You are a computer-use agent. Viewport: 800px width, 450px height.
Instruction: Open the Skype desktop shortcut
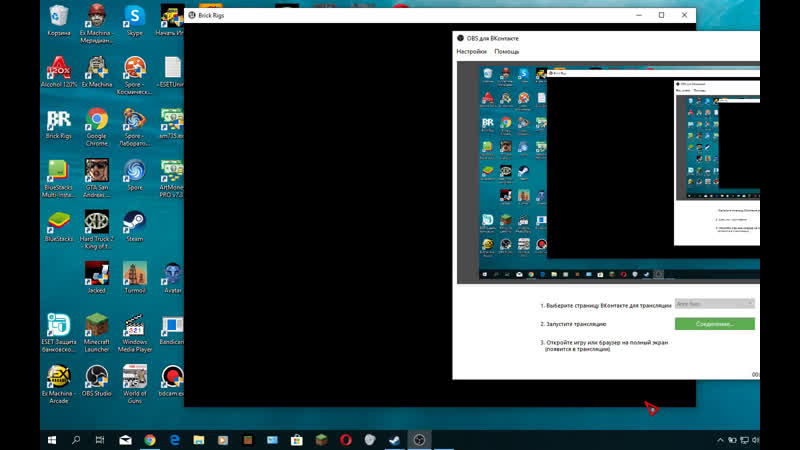135,20
